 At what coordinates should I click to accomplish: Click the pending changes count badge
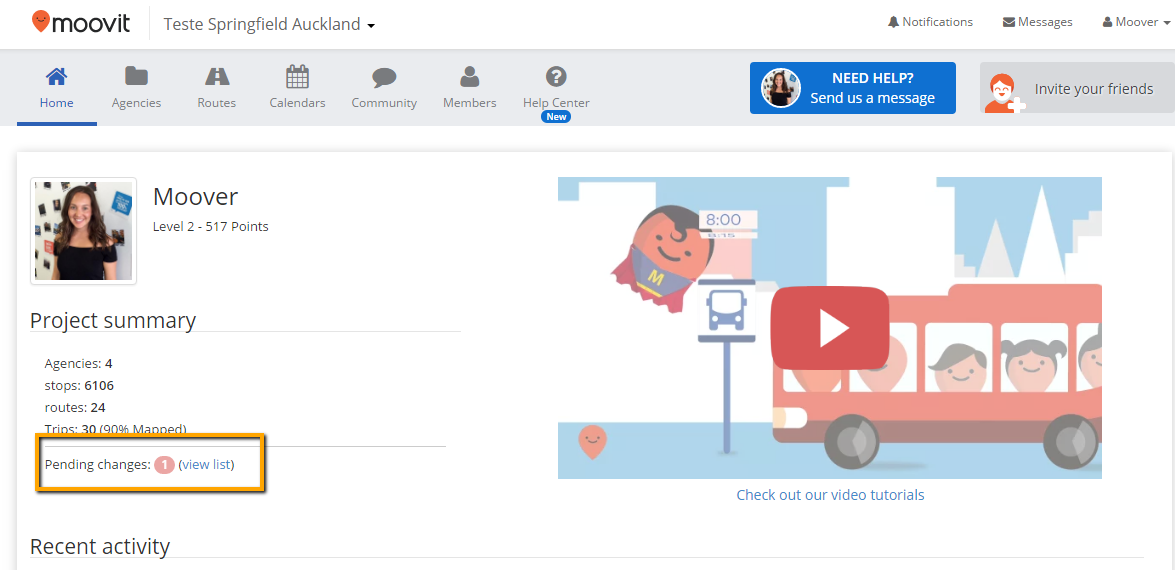(164, 465)
